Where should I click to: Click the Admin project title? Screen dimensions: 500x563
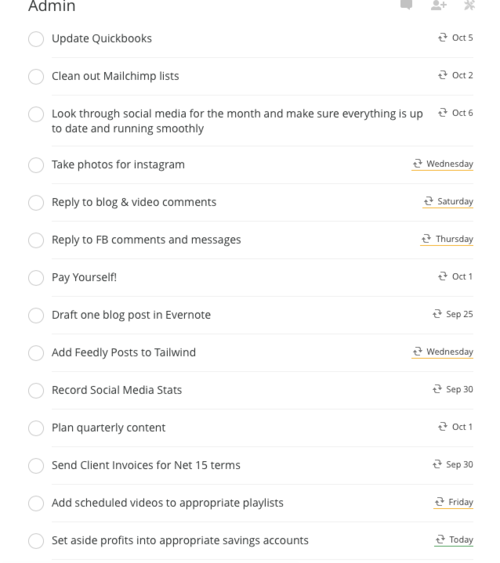point(52,6)
